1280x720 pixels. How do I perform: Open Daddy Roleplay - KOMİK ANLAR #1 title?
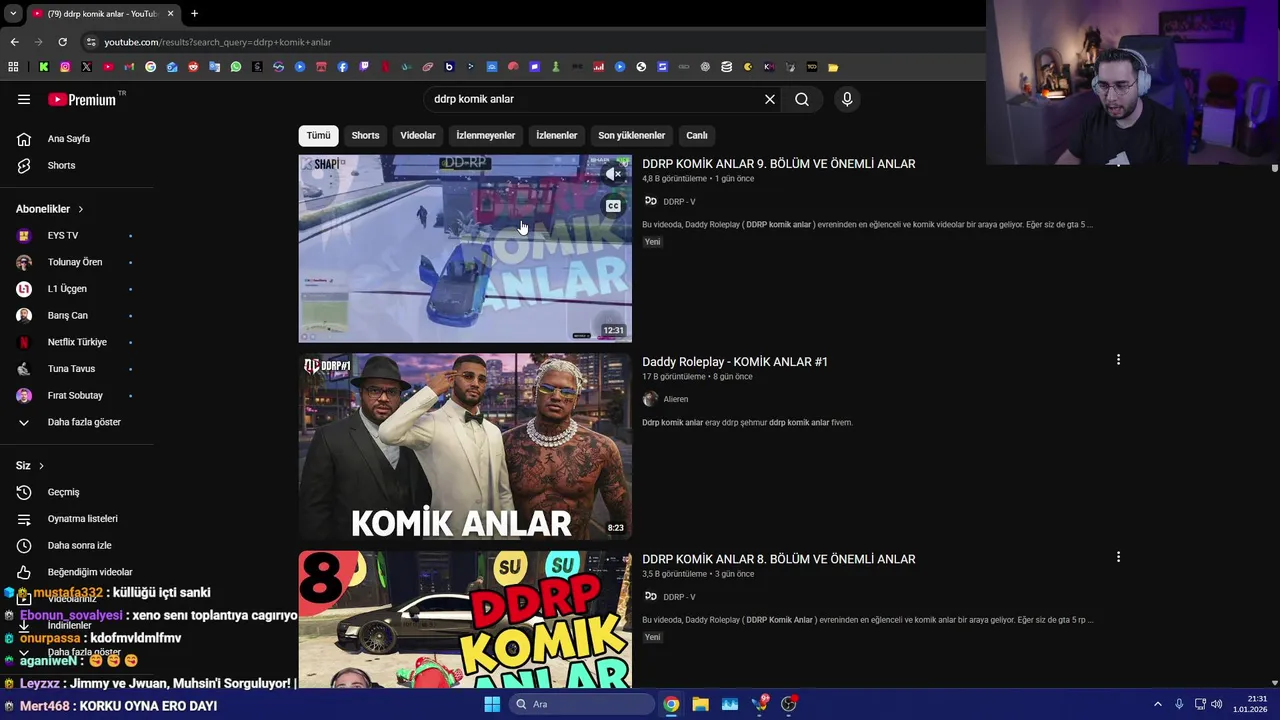(735, 362)
